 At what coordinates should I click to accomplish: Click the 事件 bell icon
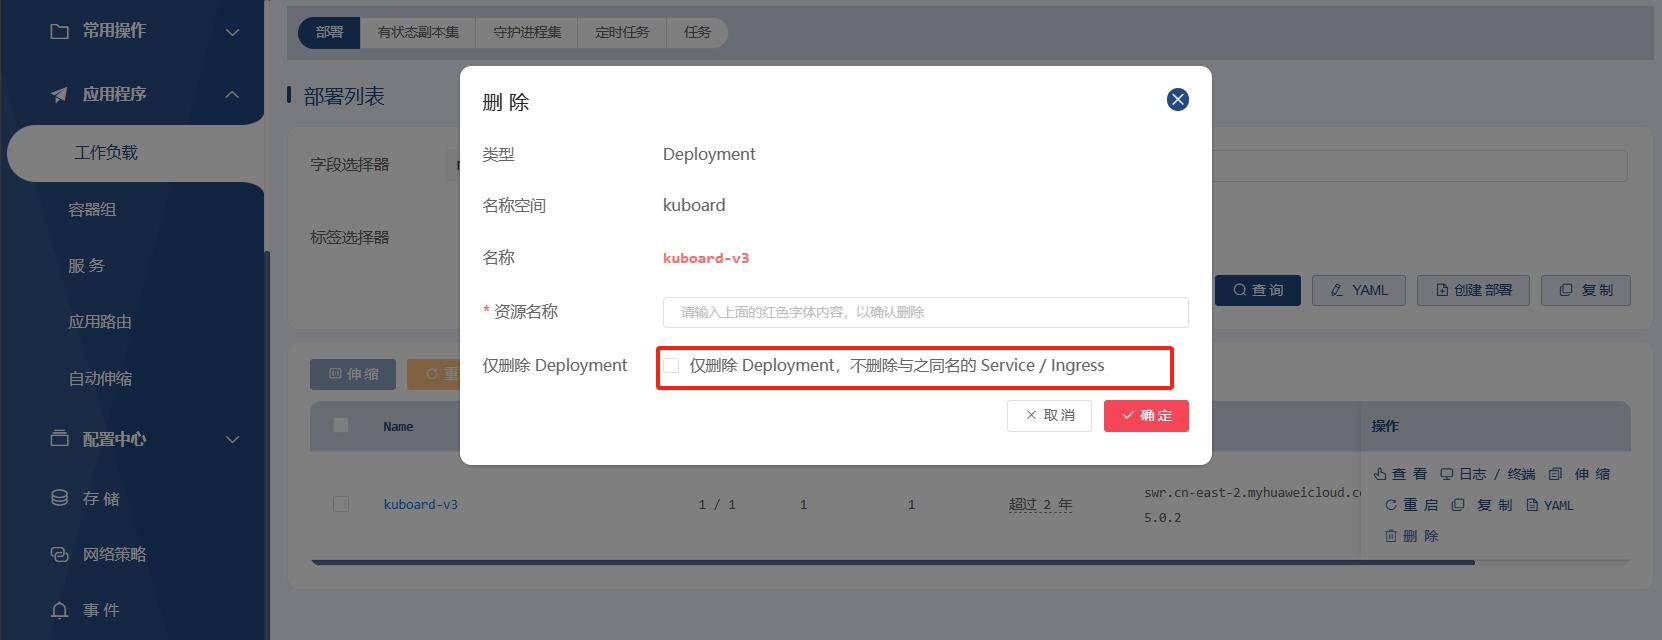pyautogui.click(x=60, y=610)
